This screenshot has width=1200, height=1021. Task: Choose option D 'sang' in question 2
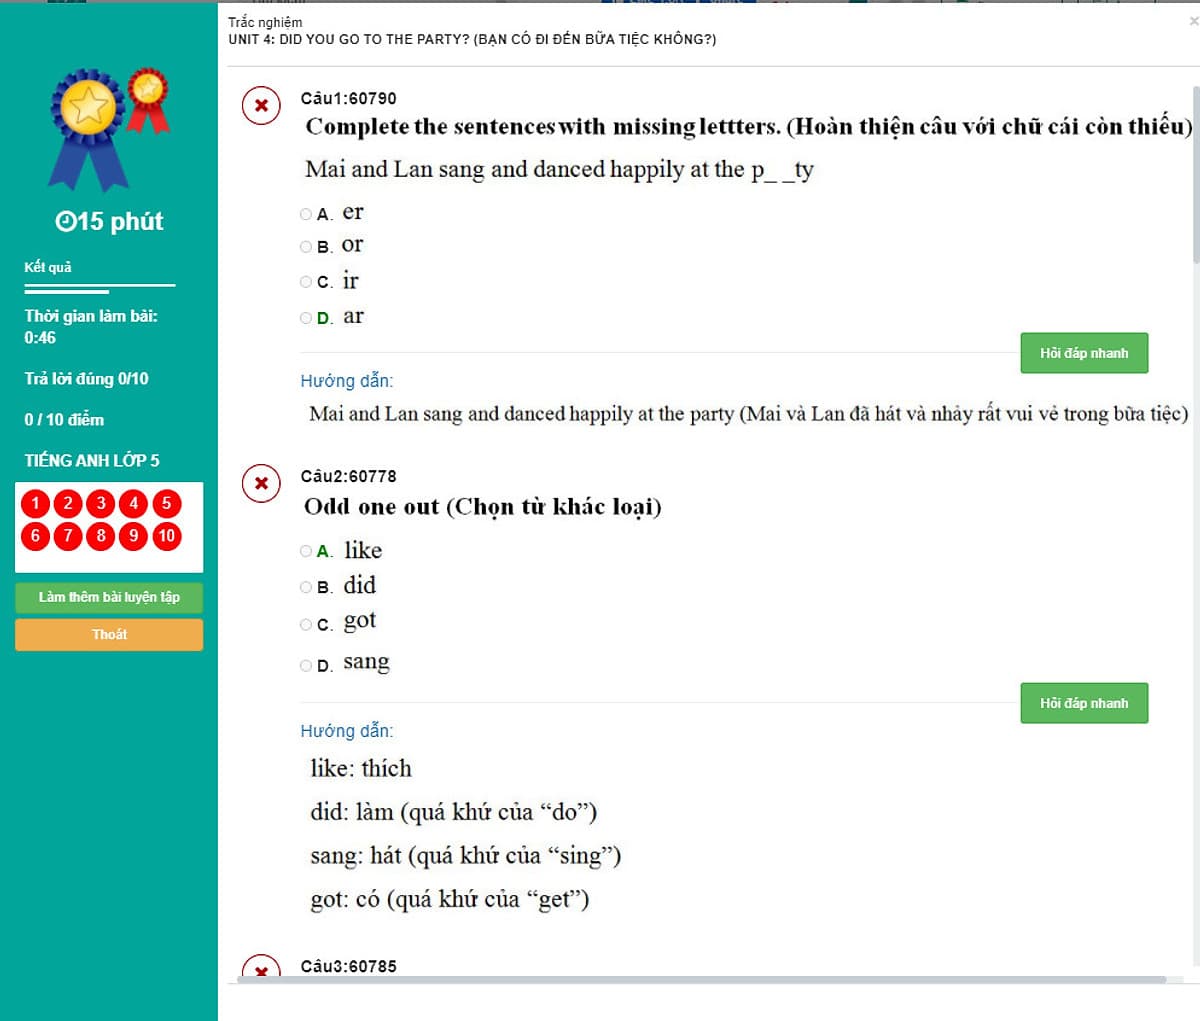(306, 665)
